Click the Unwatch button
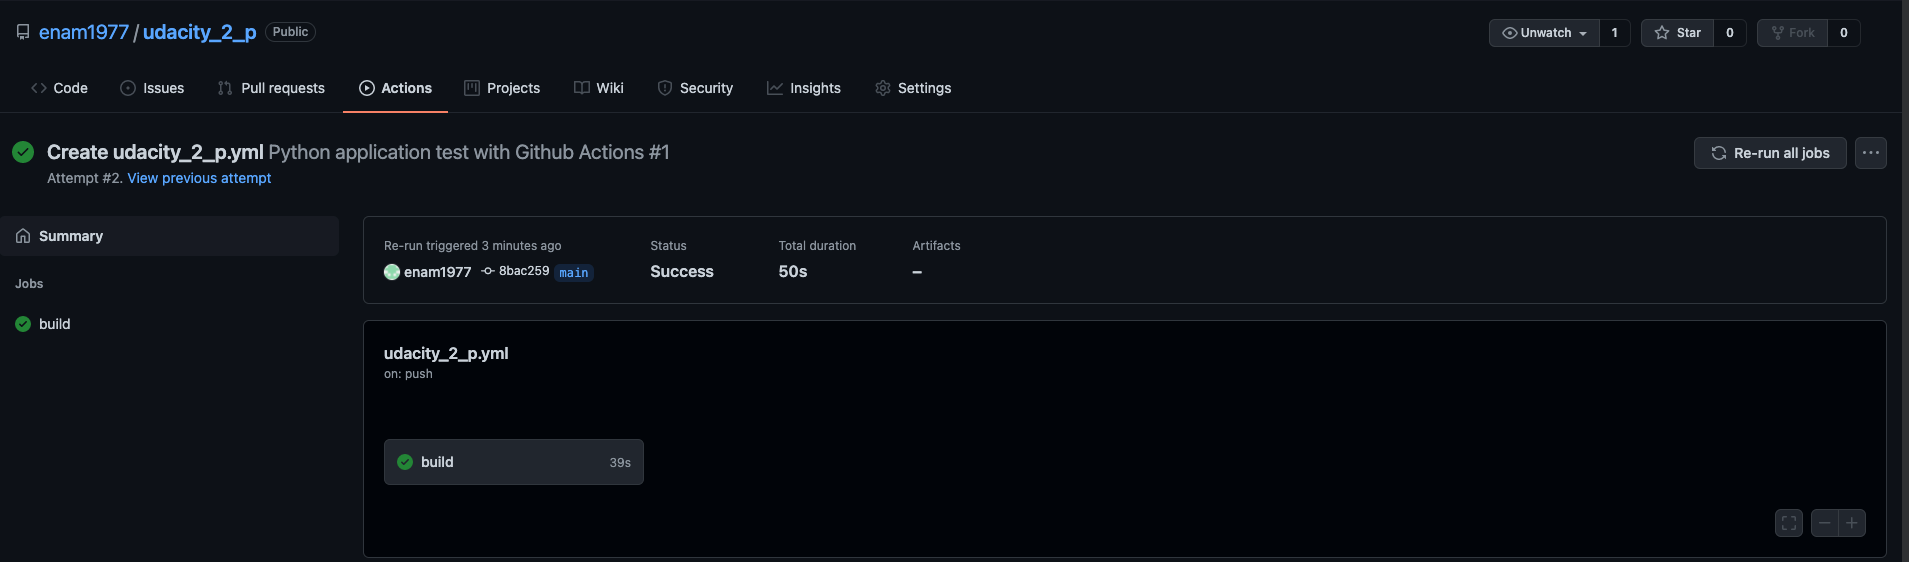The height and width of the screenshot is (562, 1909). (x=1544, y=33)
